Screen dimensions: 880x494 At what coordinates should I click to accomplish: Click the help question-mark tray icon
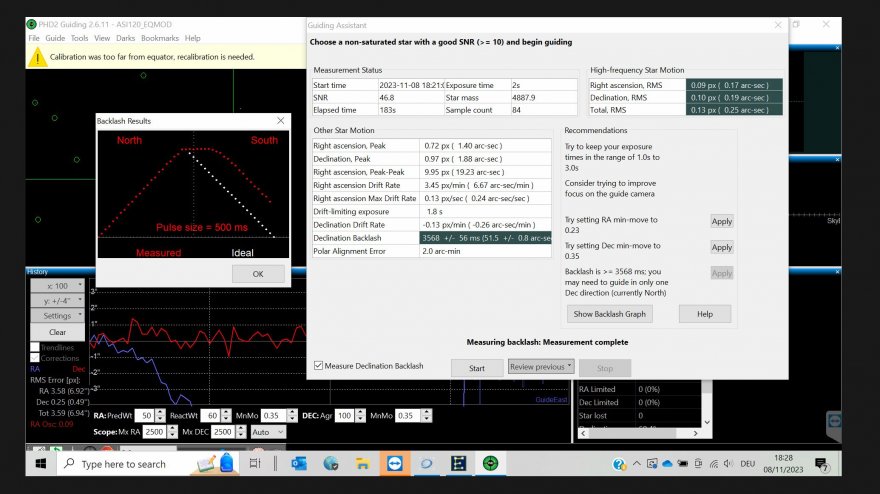tap(619, 464)
